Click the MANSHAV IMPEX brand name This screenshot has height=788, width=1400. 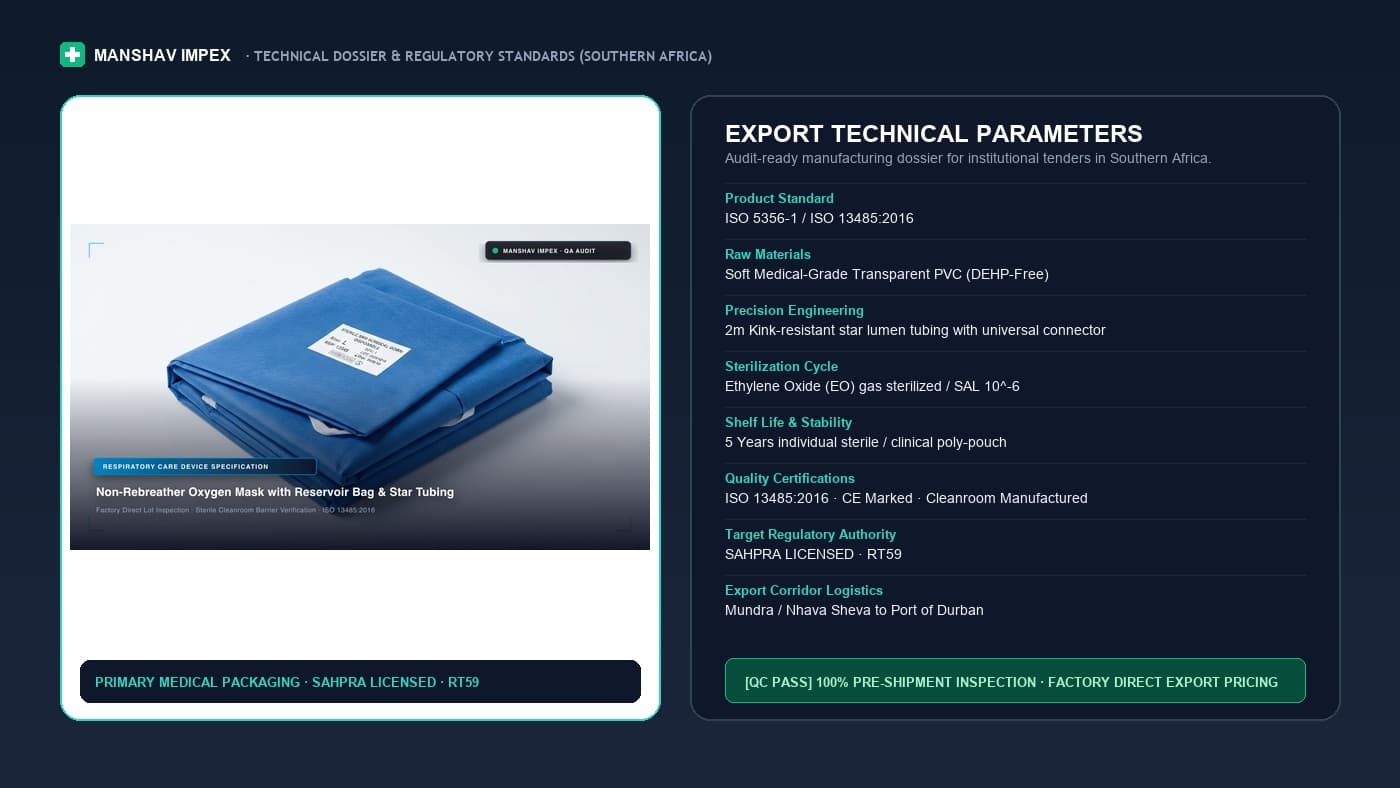(162, 56)
